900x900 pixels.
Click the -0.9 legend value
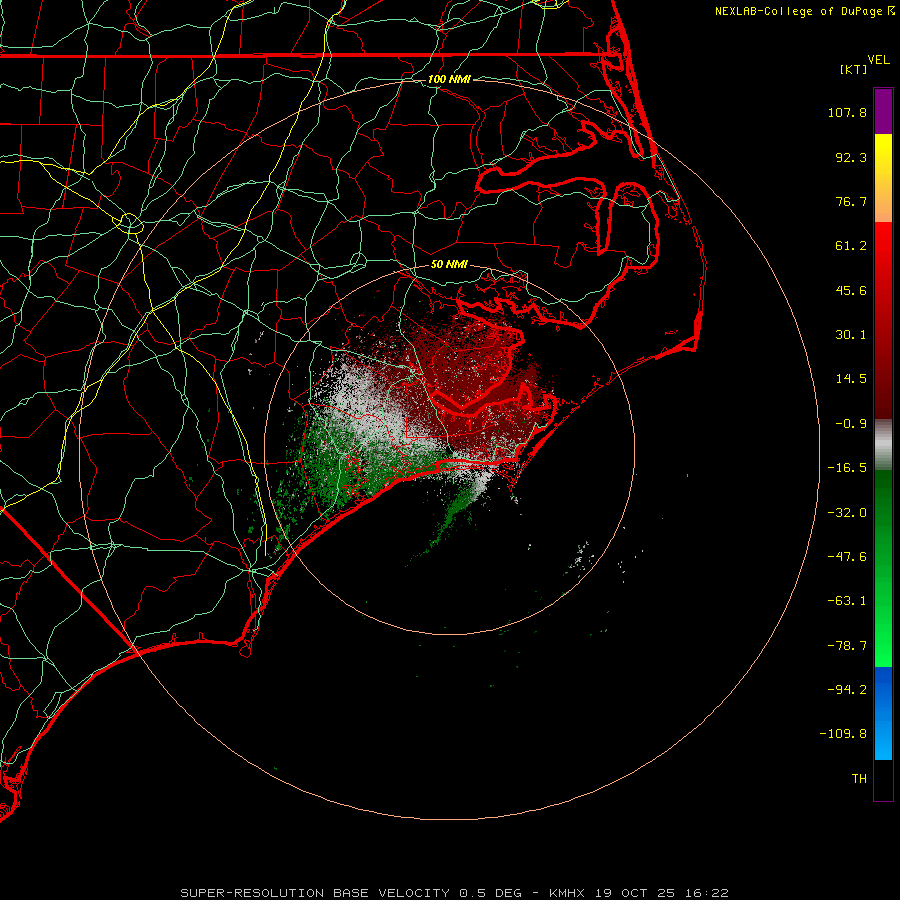coord(851,424)
